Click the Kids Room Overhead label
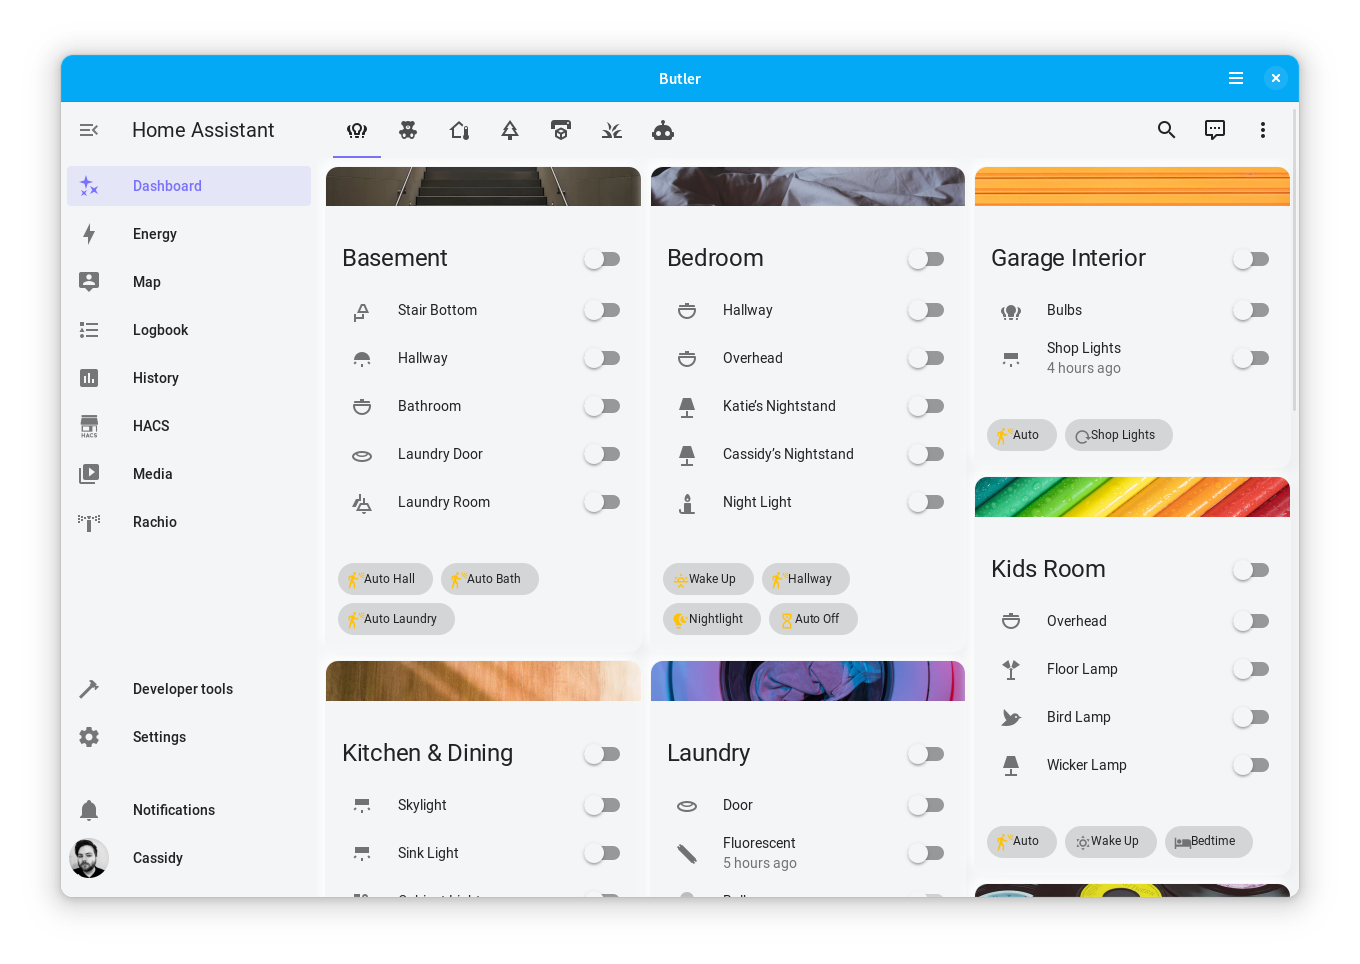Screen dimensions: 1360x964 click(x=1077, y=621)
